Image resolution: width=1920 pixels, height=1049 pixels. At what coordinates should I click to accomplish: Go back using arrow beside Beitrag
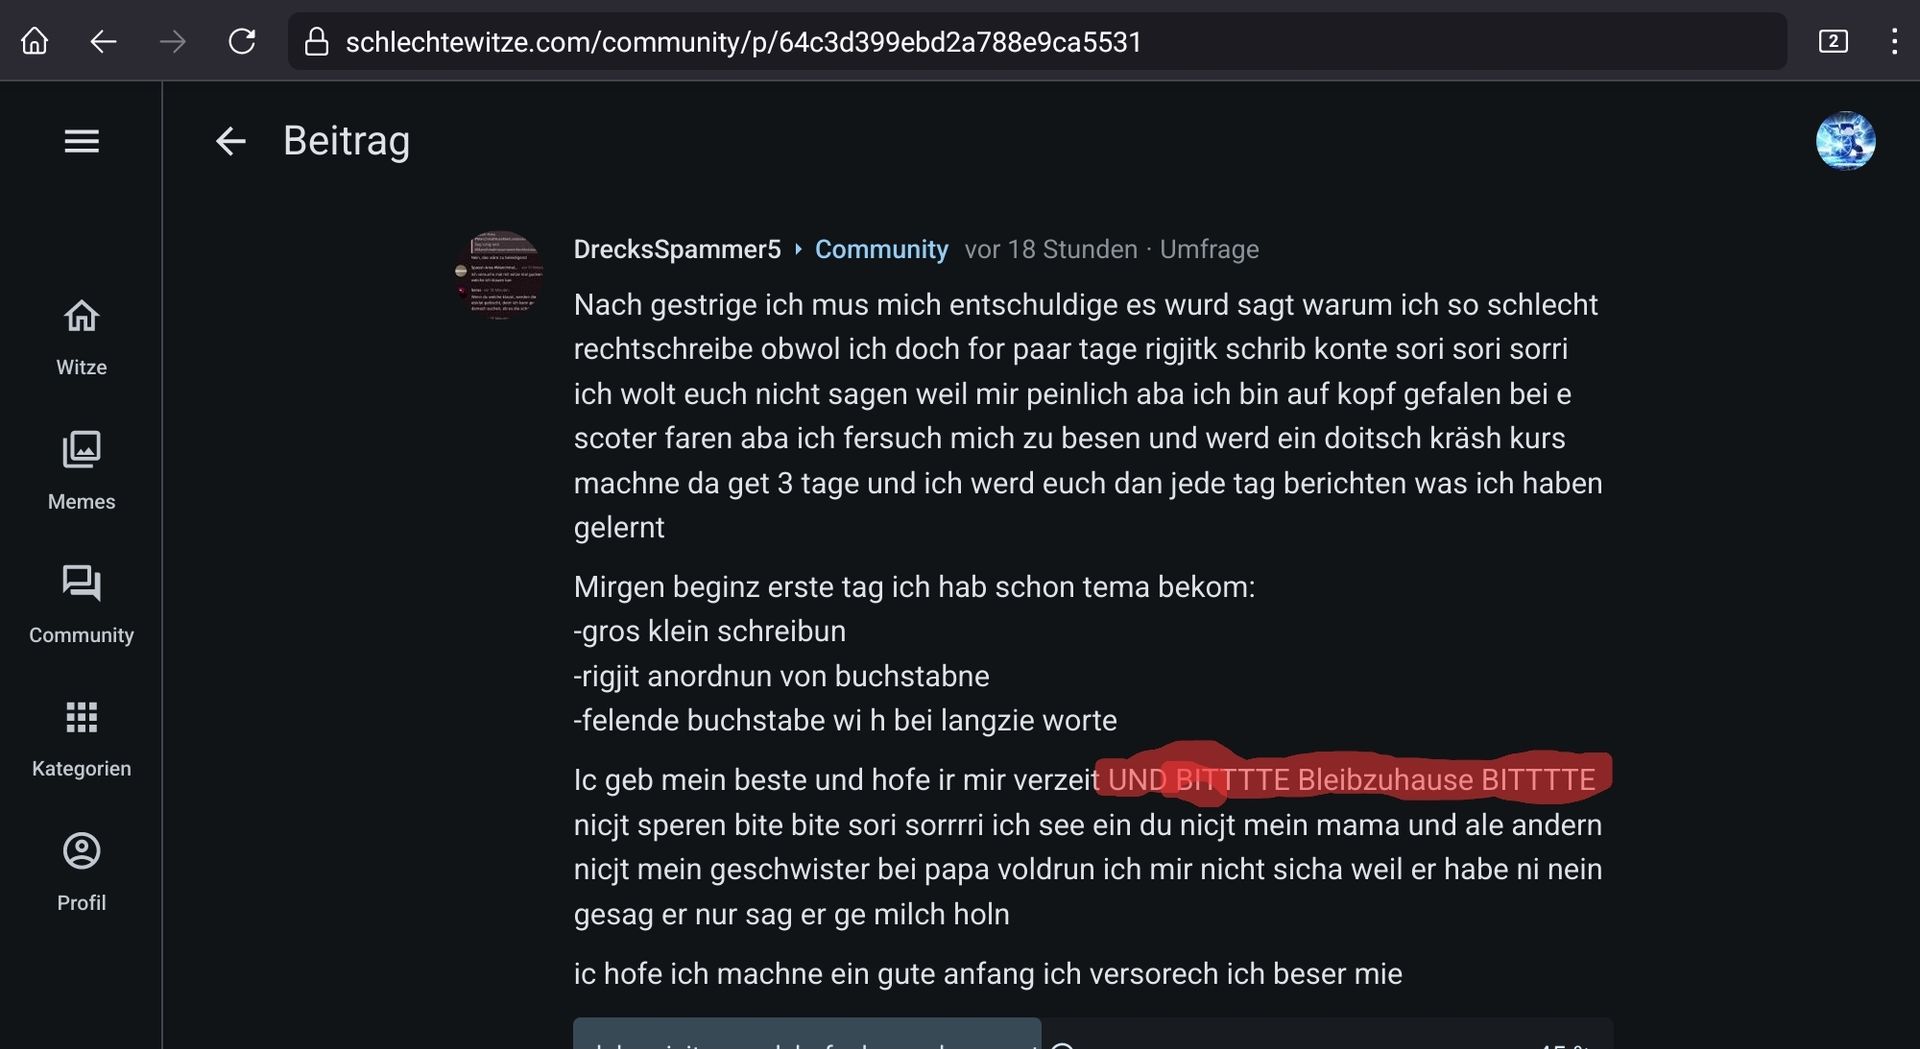point(231,141)
